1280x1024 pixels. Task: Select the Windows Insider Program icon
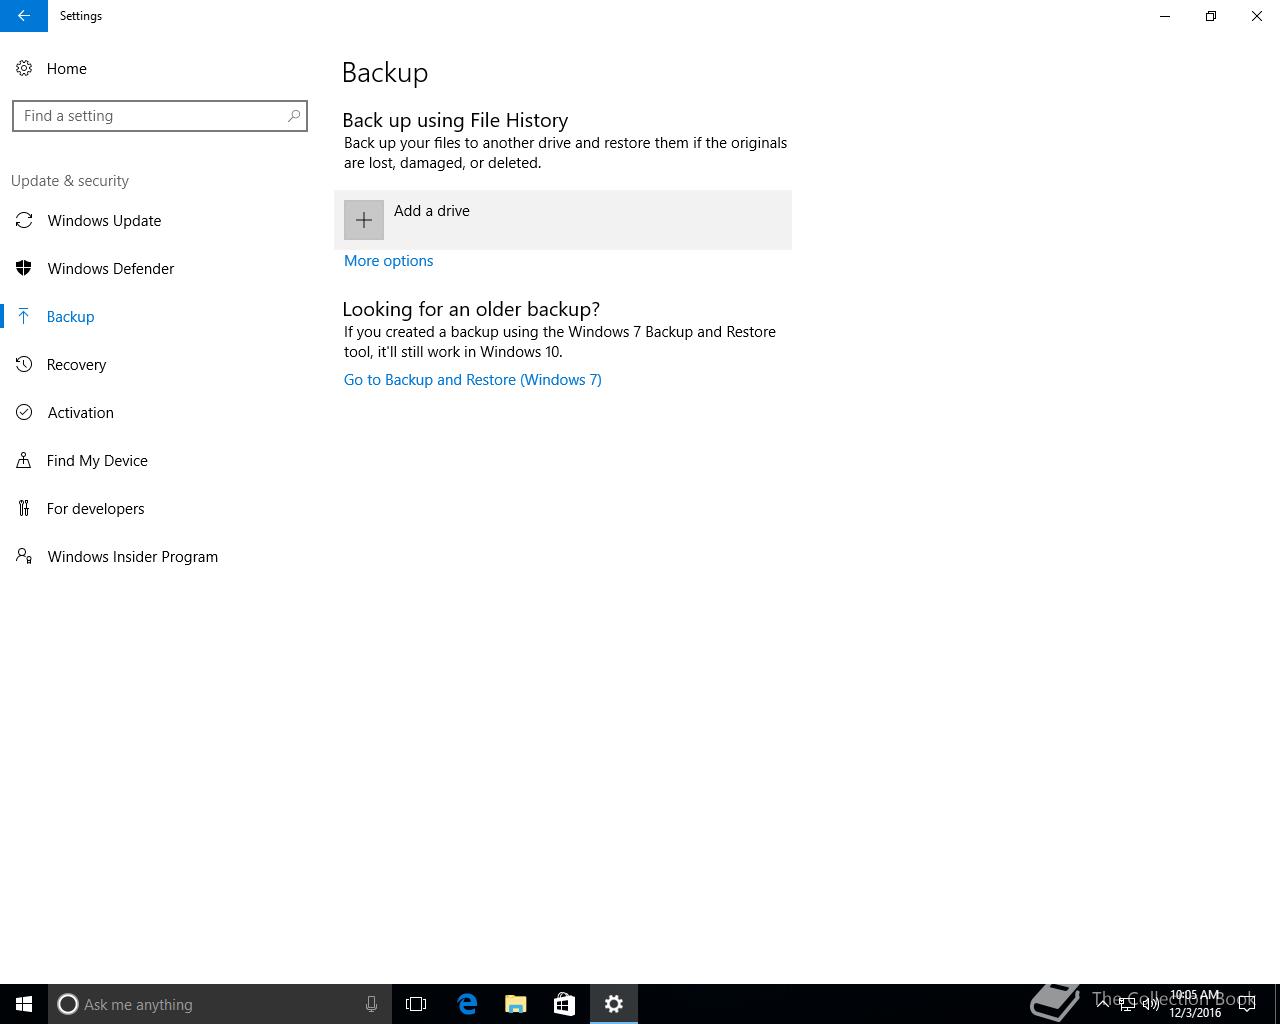24,556
